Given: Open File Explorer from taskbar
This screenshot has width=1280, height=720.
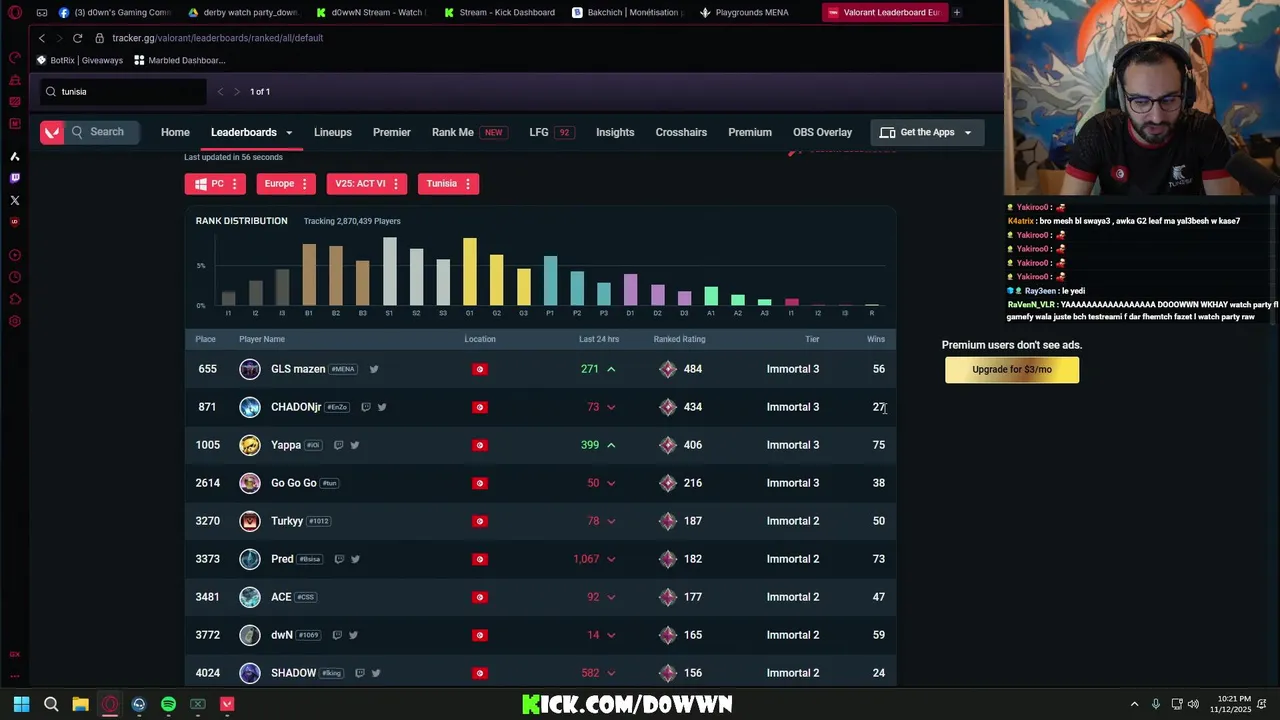Looking at the screenshot, I should pos(80,704).
